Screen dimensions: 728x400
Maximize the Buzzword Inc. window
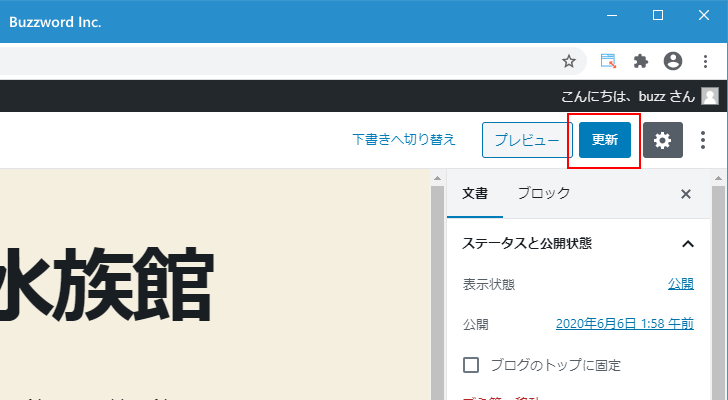point(658,15)
